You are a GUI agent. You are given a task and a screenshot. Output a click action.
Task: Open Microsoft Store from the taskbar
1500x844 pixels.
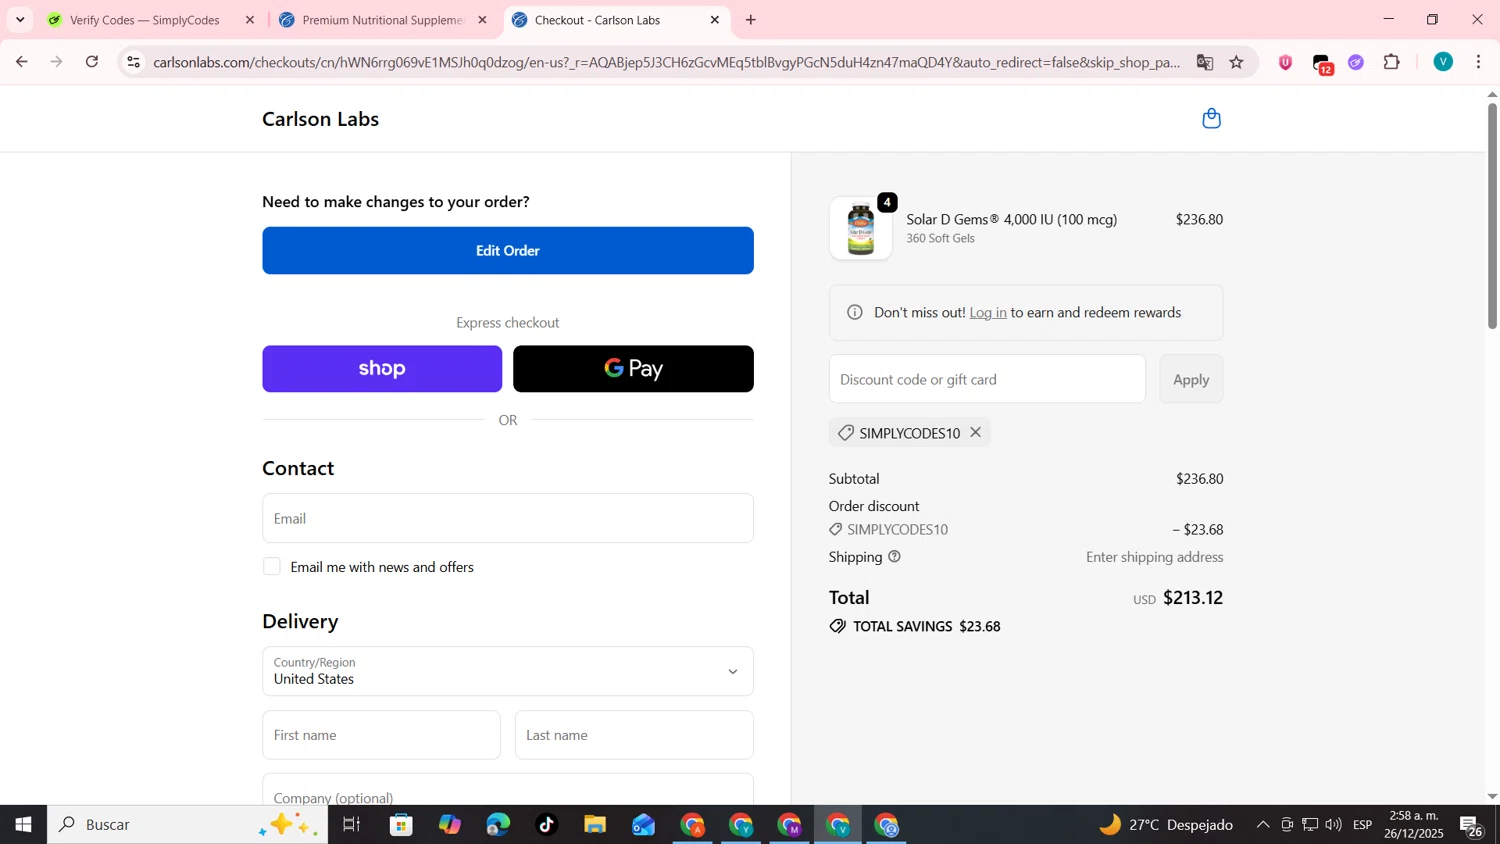(x=401, y=825)
